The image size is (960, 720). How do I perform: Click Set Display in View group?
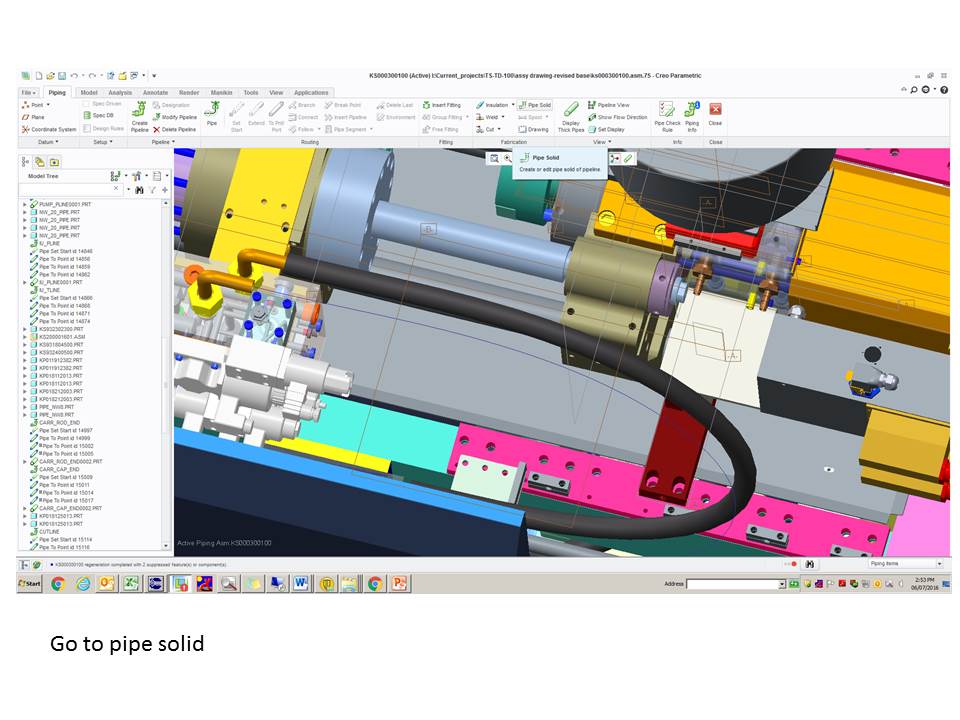[607, 129]
